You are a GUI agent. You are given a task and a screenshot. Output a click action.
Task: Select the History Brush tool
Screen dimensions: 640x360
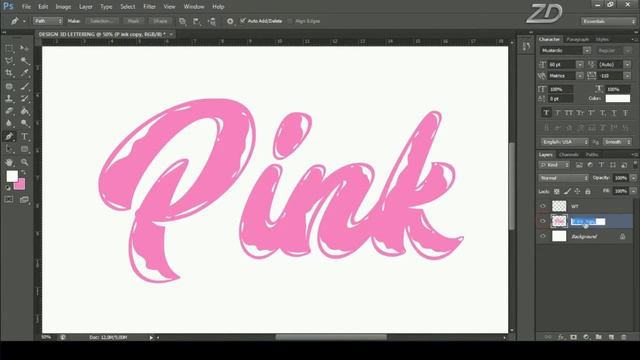(x=24, y=98)
